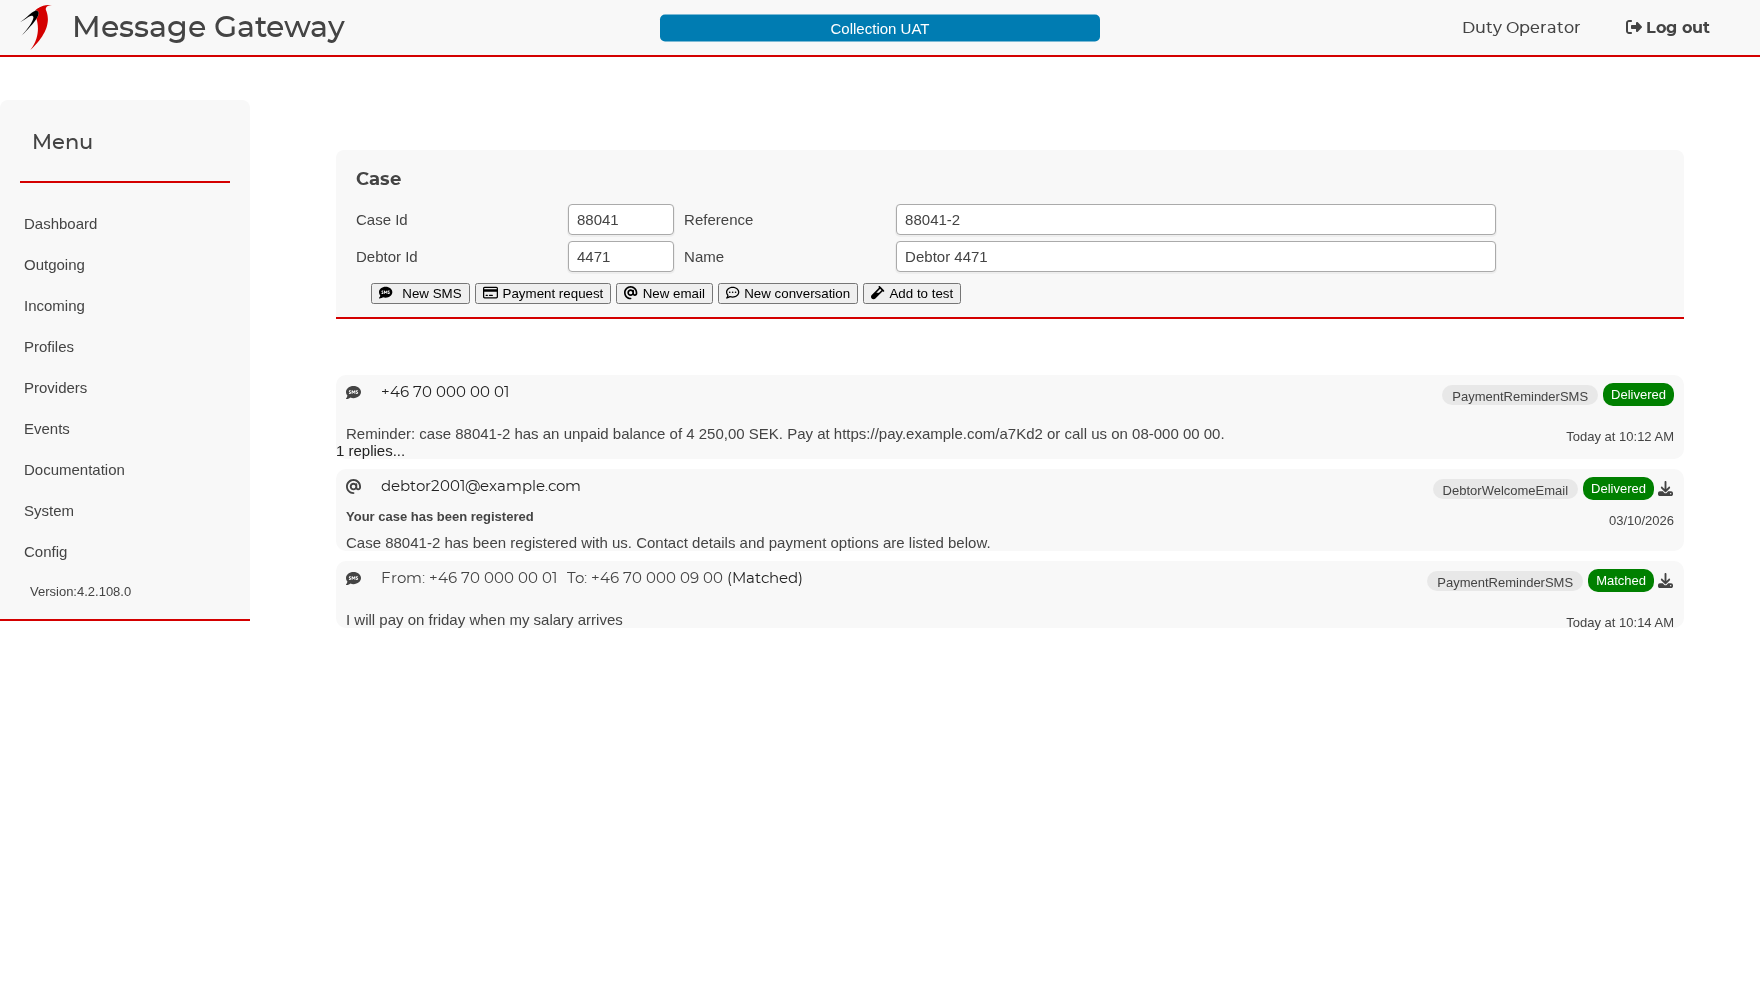
Task: Click debtor2001@example.com address
Action: click(481, 486)
